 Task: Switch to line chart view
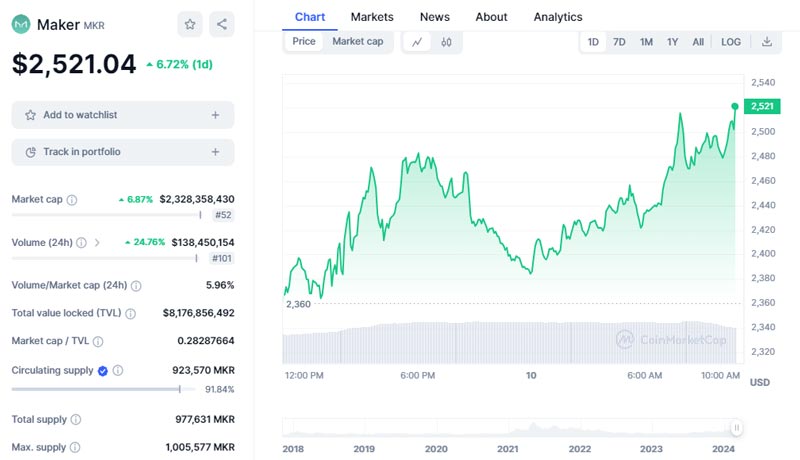(417, 42)
